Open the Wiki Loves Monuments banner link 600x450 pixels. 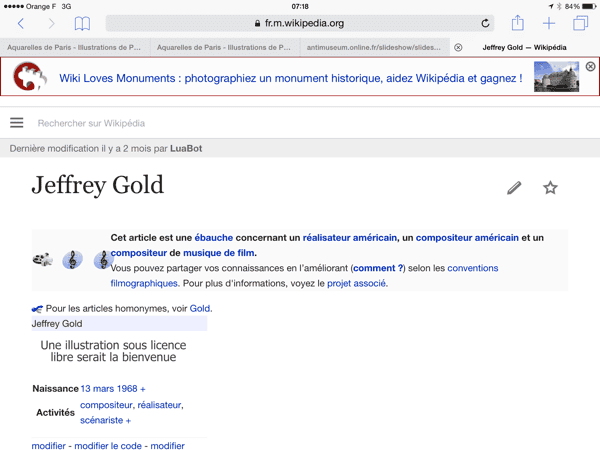pyautogui.click(x=291, y=78)
